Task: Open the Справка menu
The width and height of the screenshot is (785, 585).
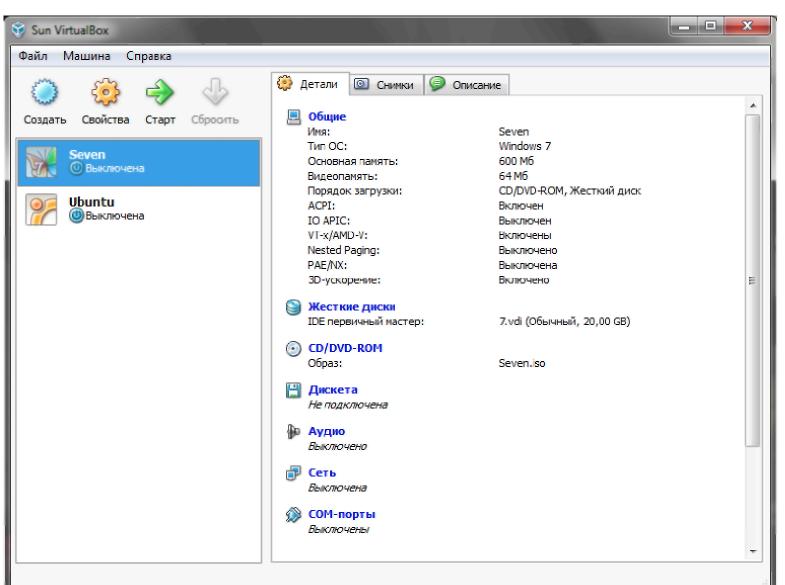Action: tap(149, 56)
